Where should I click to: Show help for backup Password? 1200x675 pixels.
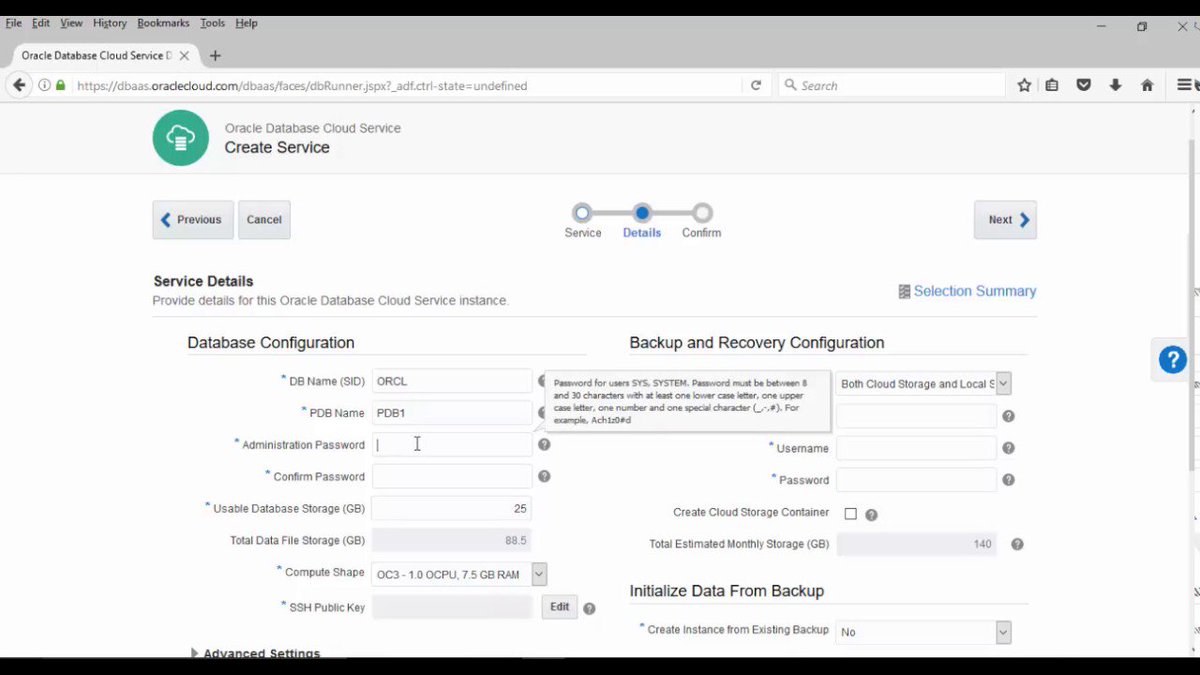pyautogui.click(x=1008, y=480)
